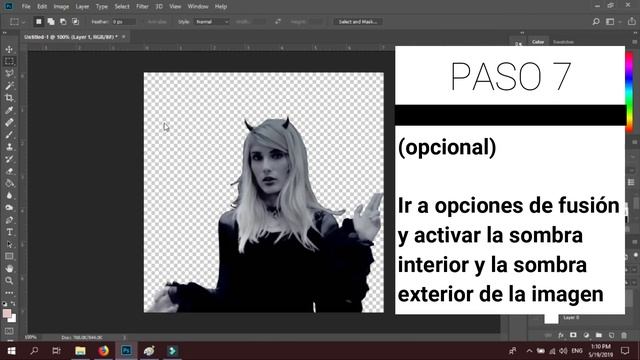Image resolution: width=640 pixels, height=360 pixels.
Task: Choose New Selection mode in options bar
Action: (38, 22)
